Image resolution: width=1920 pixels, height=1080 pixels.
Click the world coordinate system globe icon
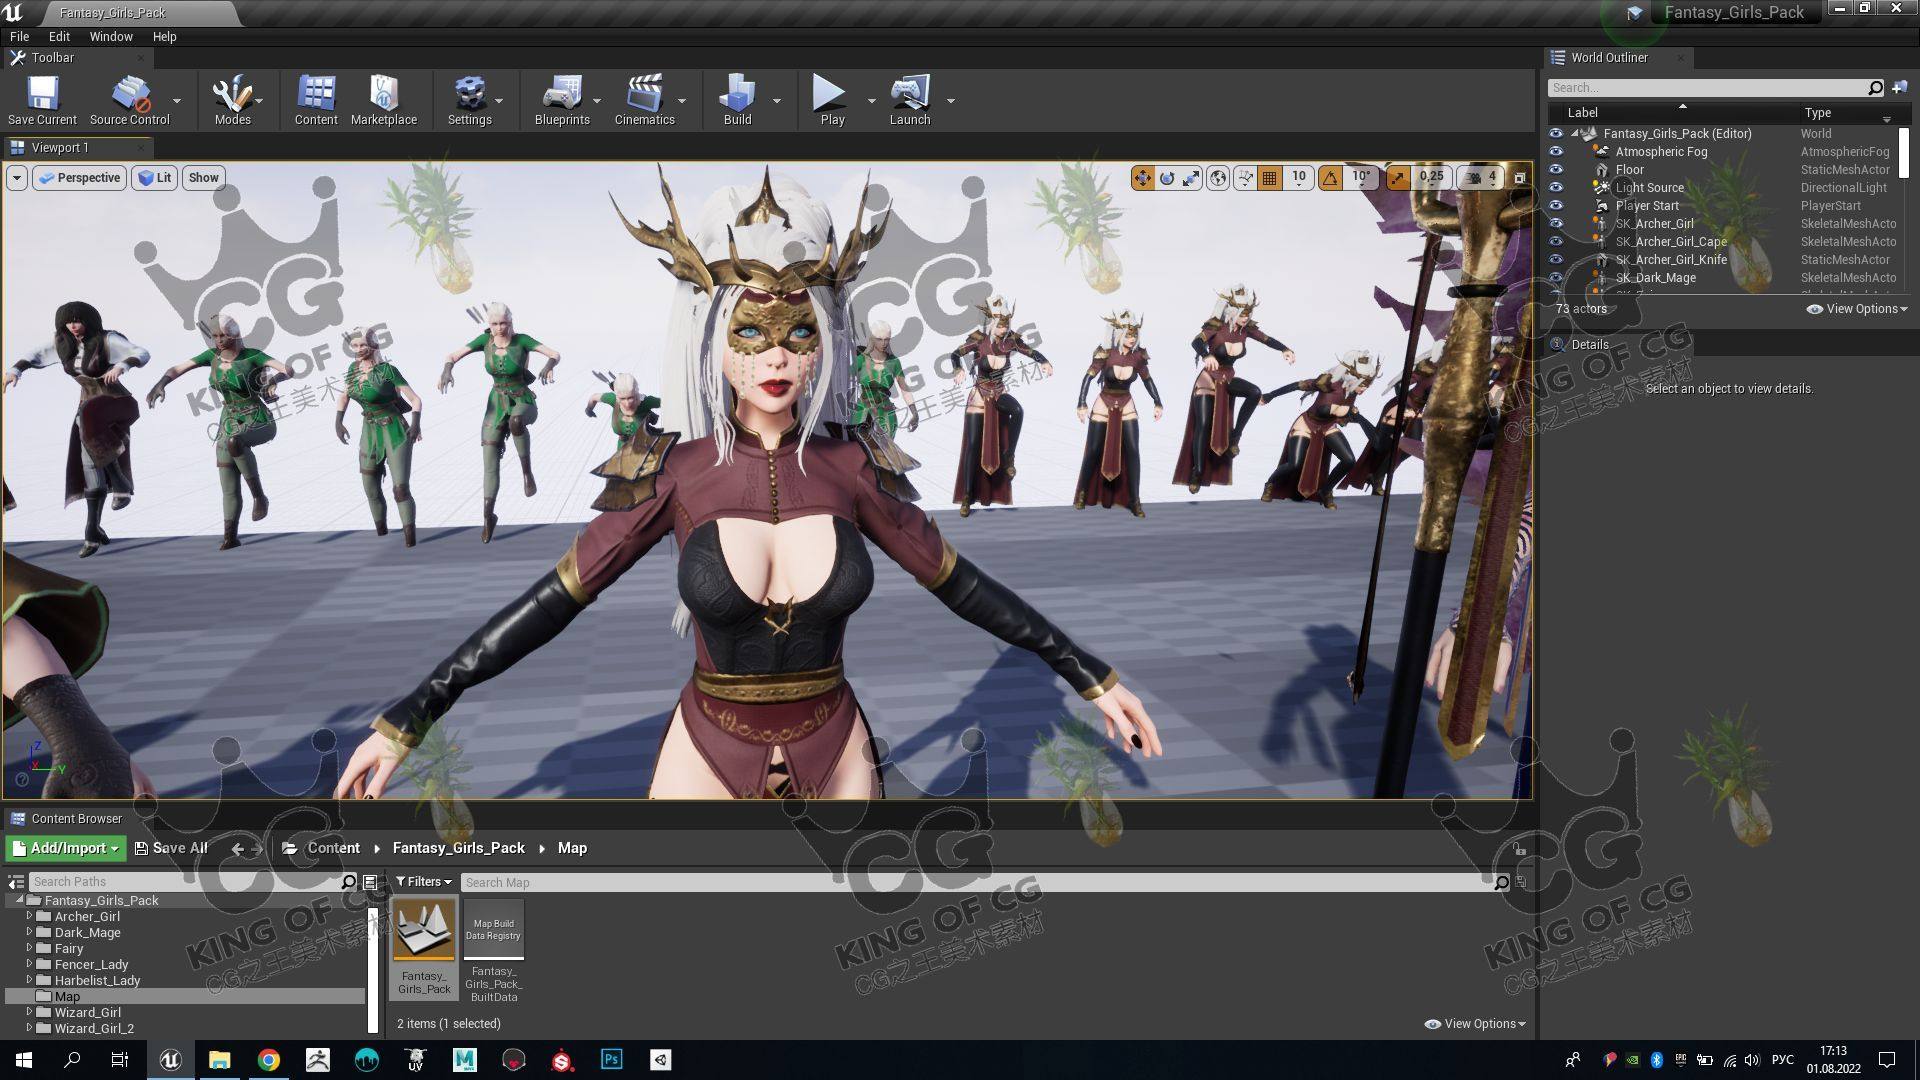[1218, 178]
